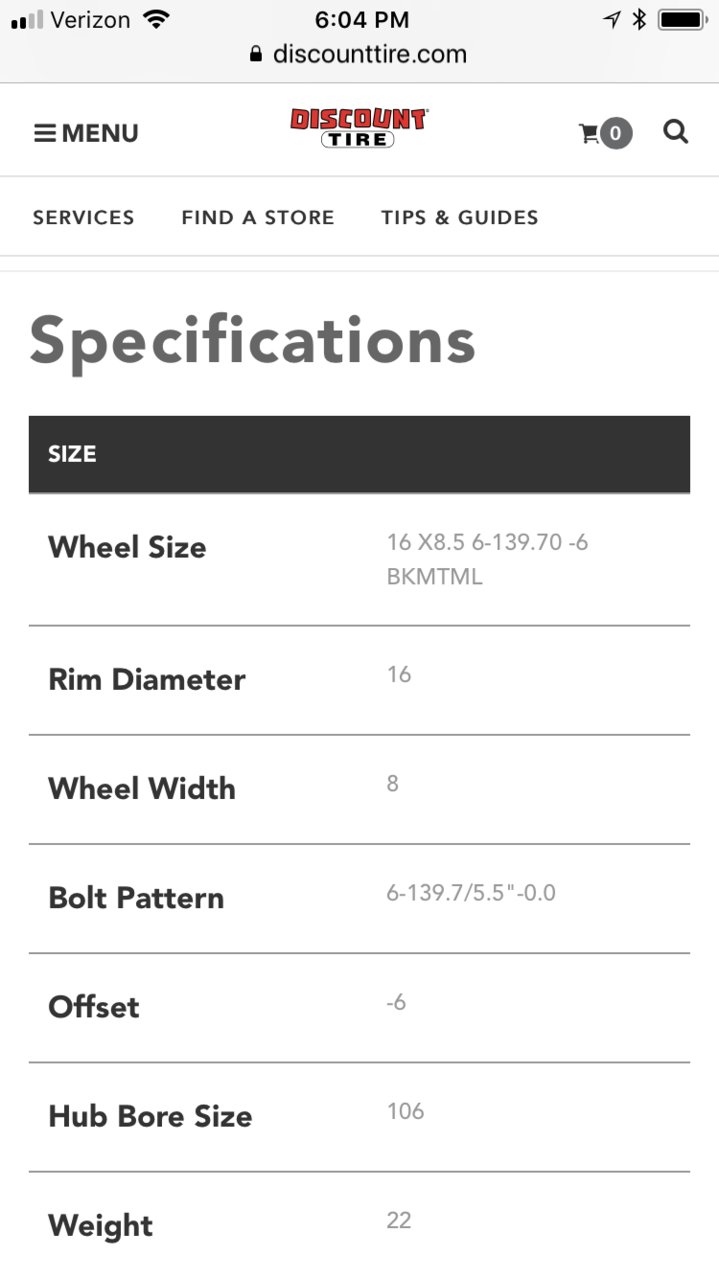The height and width of the screenshot is (1278, 719).
Task: Tap the 6:04 PM clock in status bar
Action: click(361, 19)
